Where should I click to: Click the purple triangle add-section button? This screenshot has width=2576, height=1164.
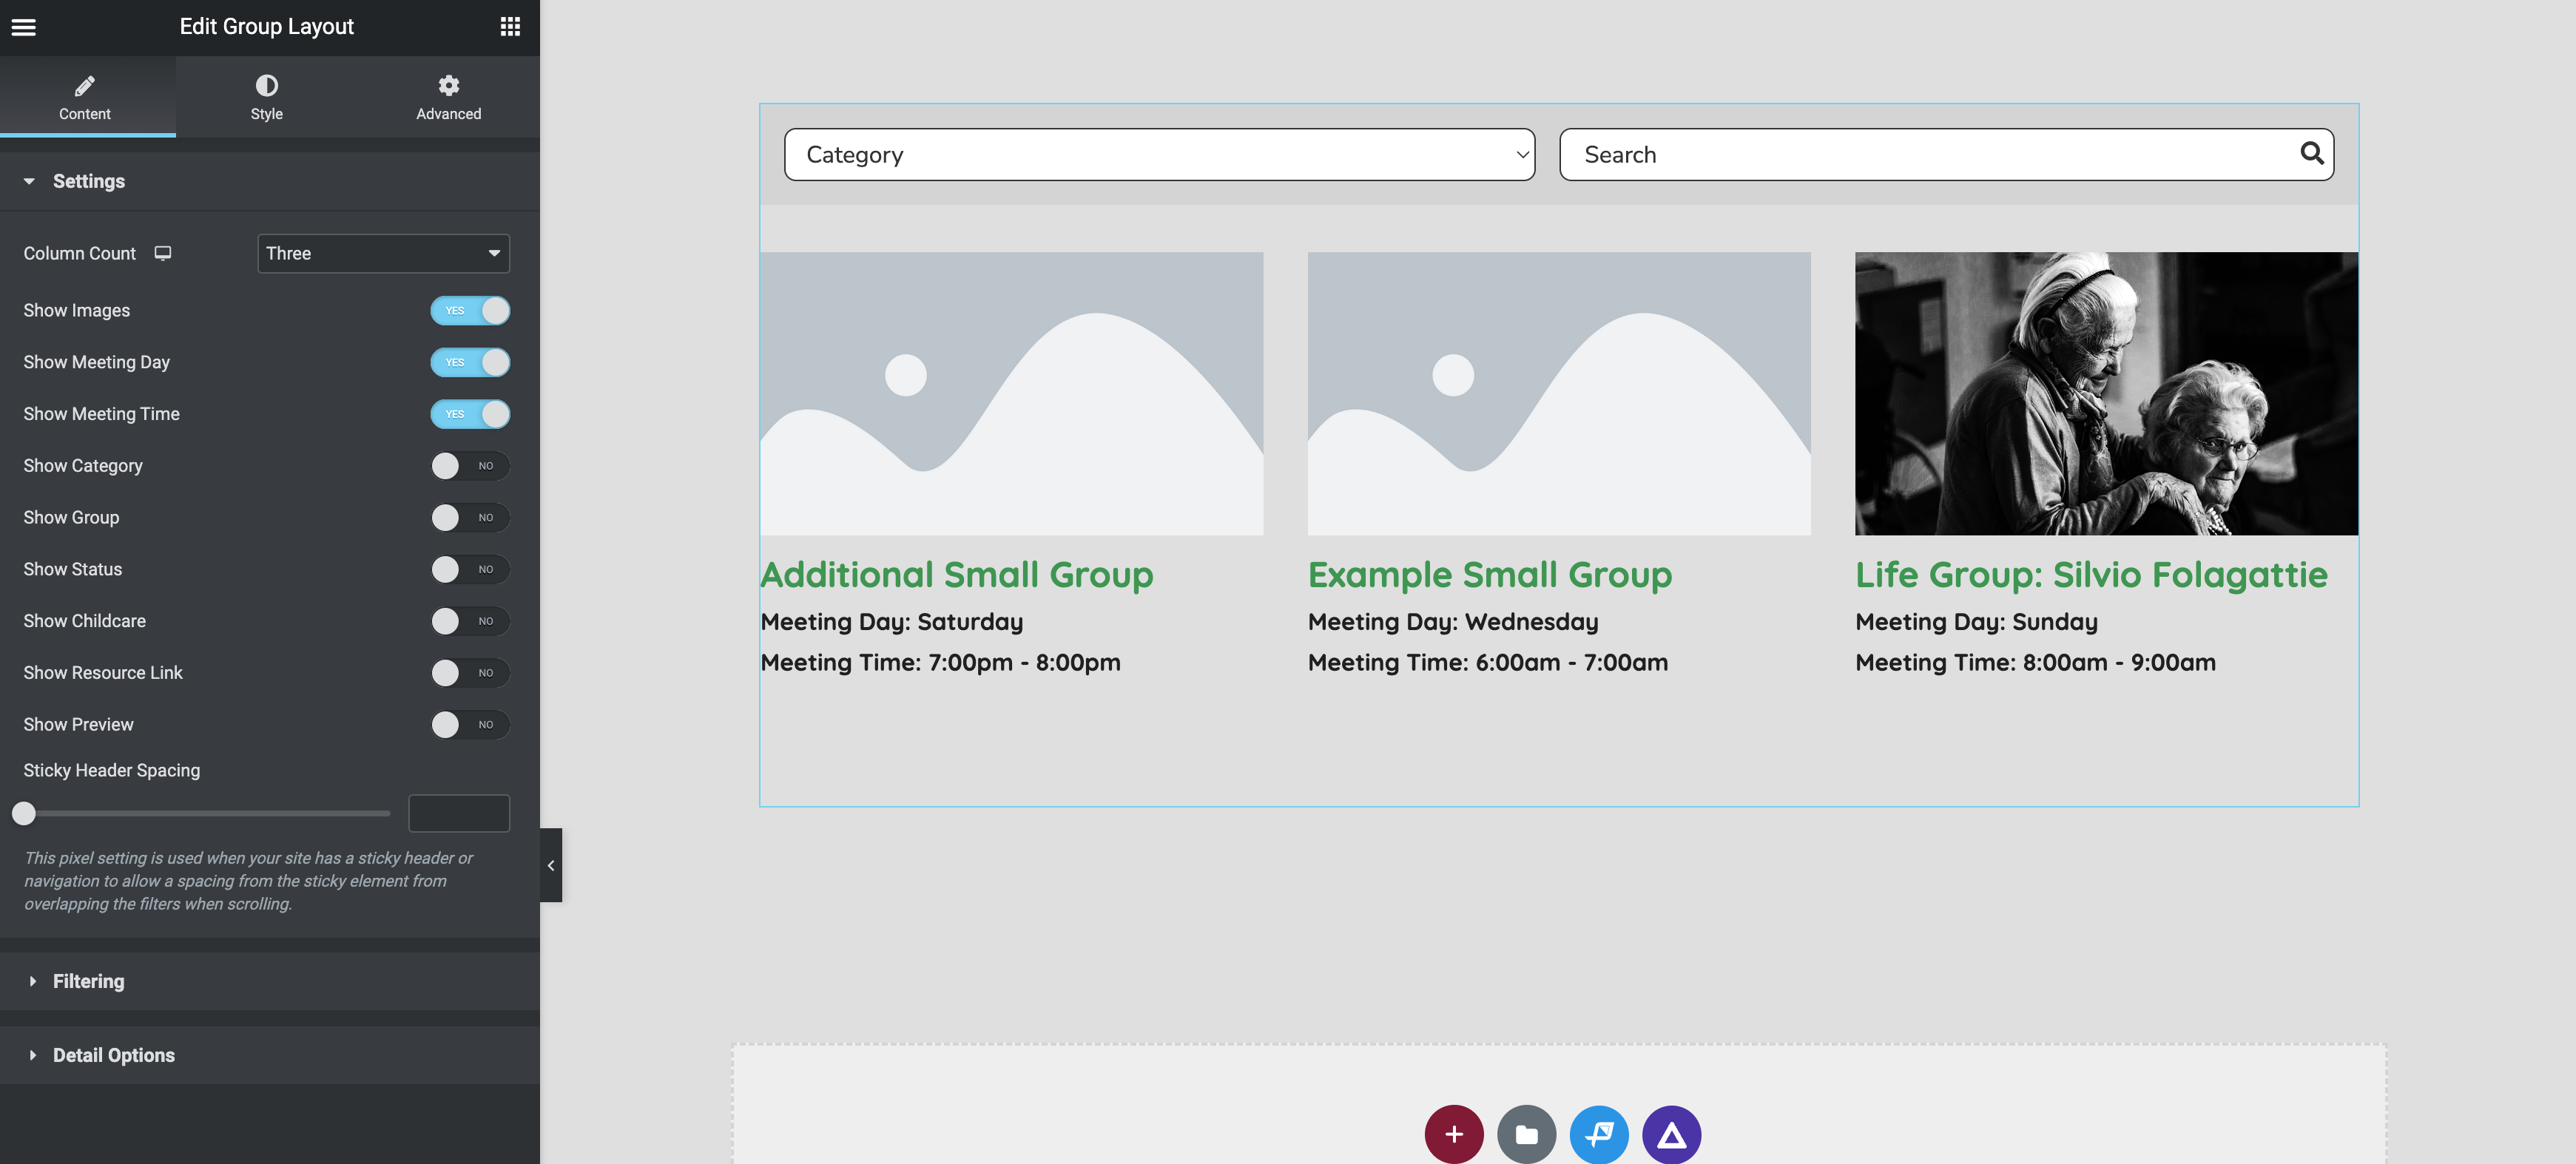[1671, 1134]
